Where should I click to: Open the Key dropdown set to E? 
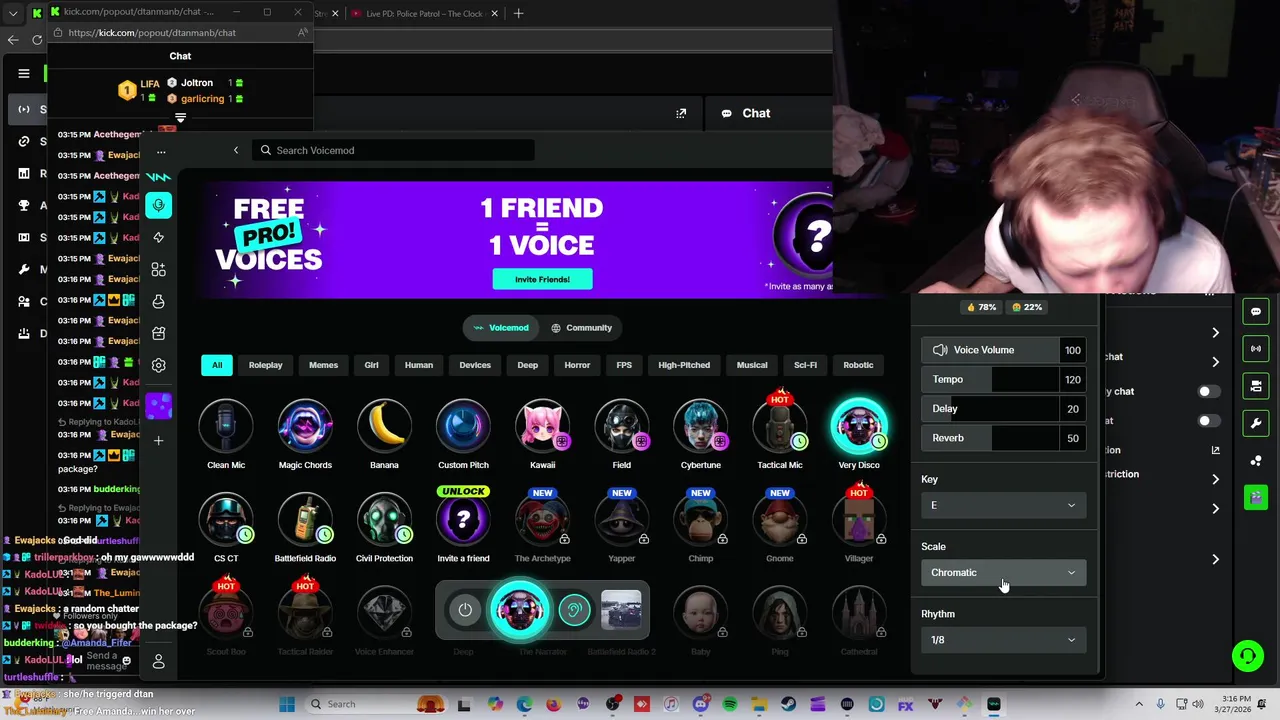[1003, 505]
